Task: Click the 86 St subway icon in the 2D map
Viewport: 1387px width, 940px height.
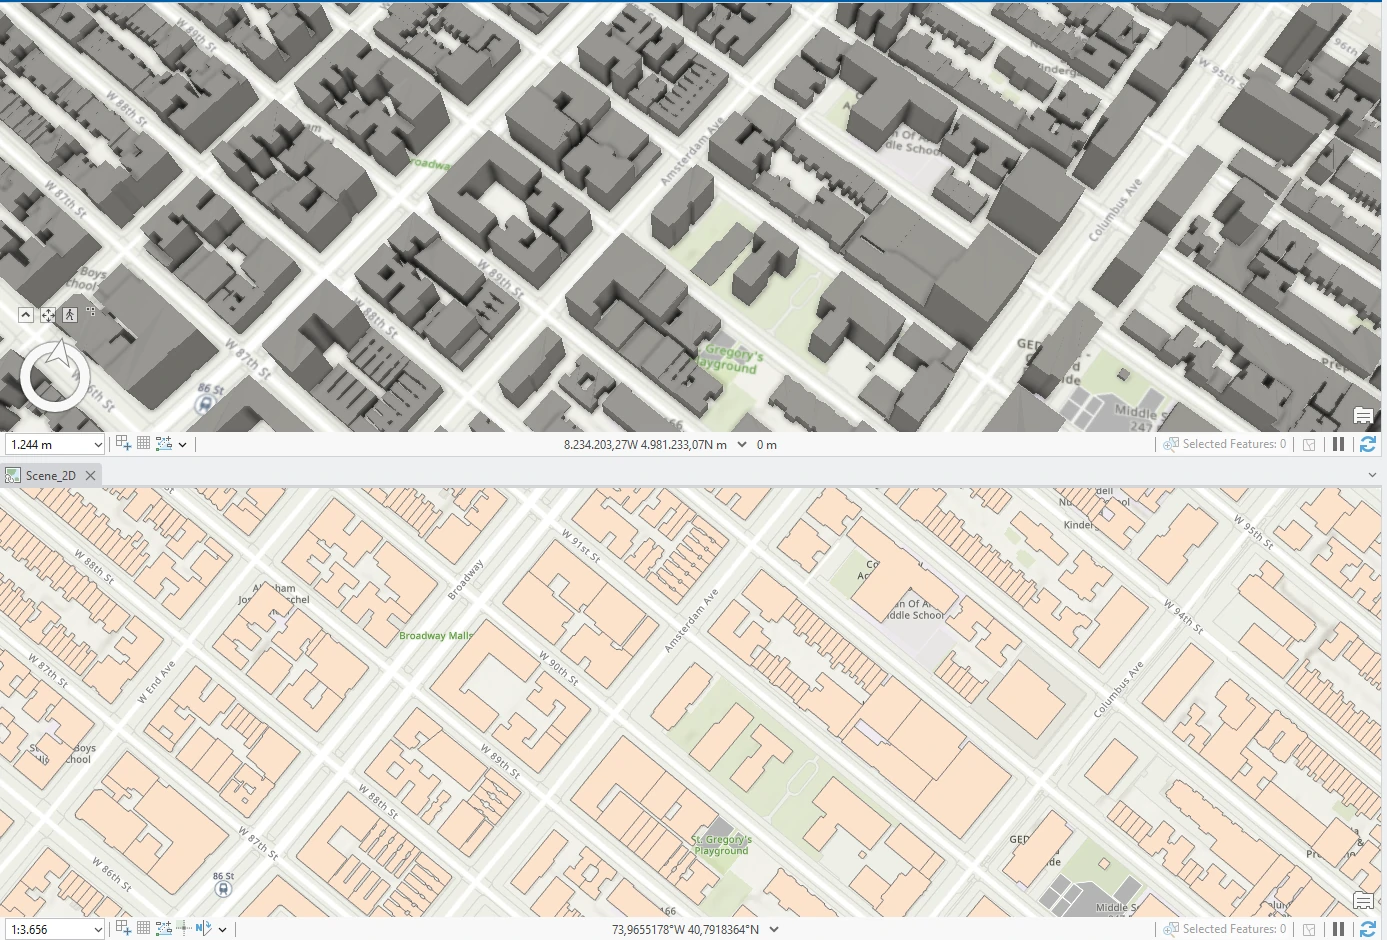Action: [x=222, y=889]
